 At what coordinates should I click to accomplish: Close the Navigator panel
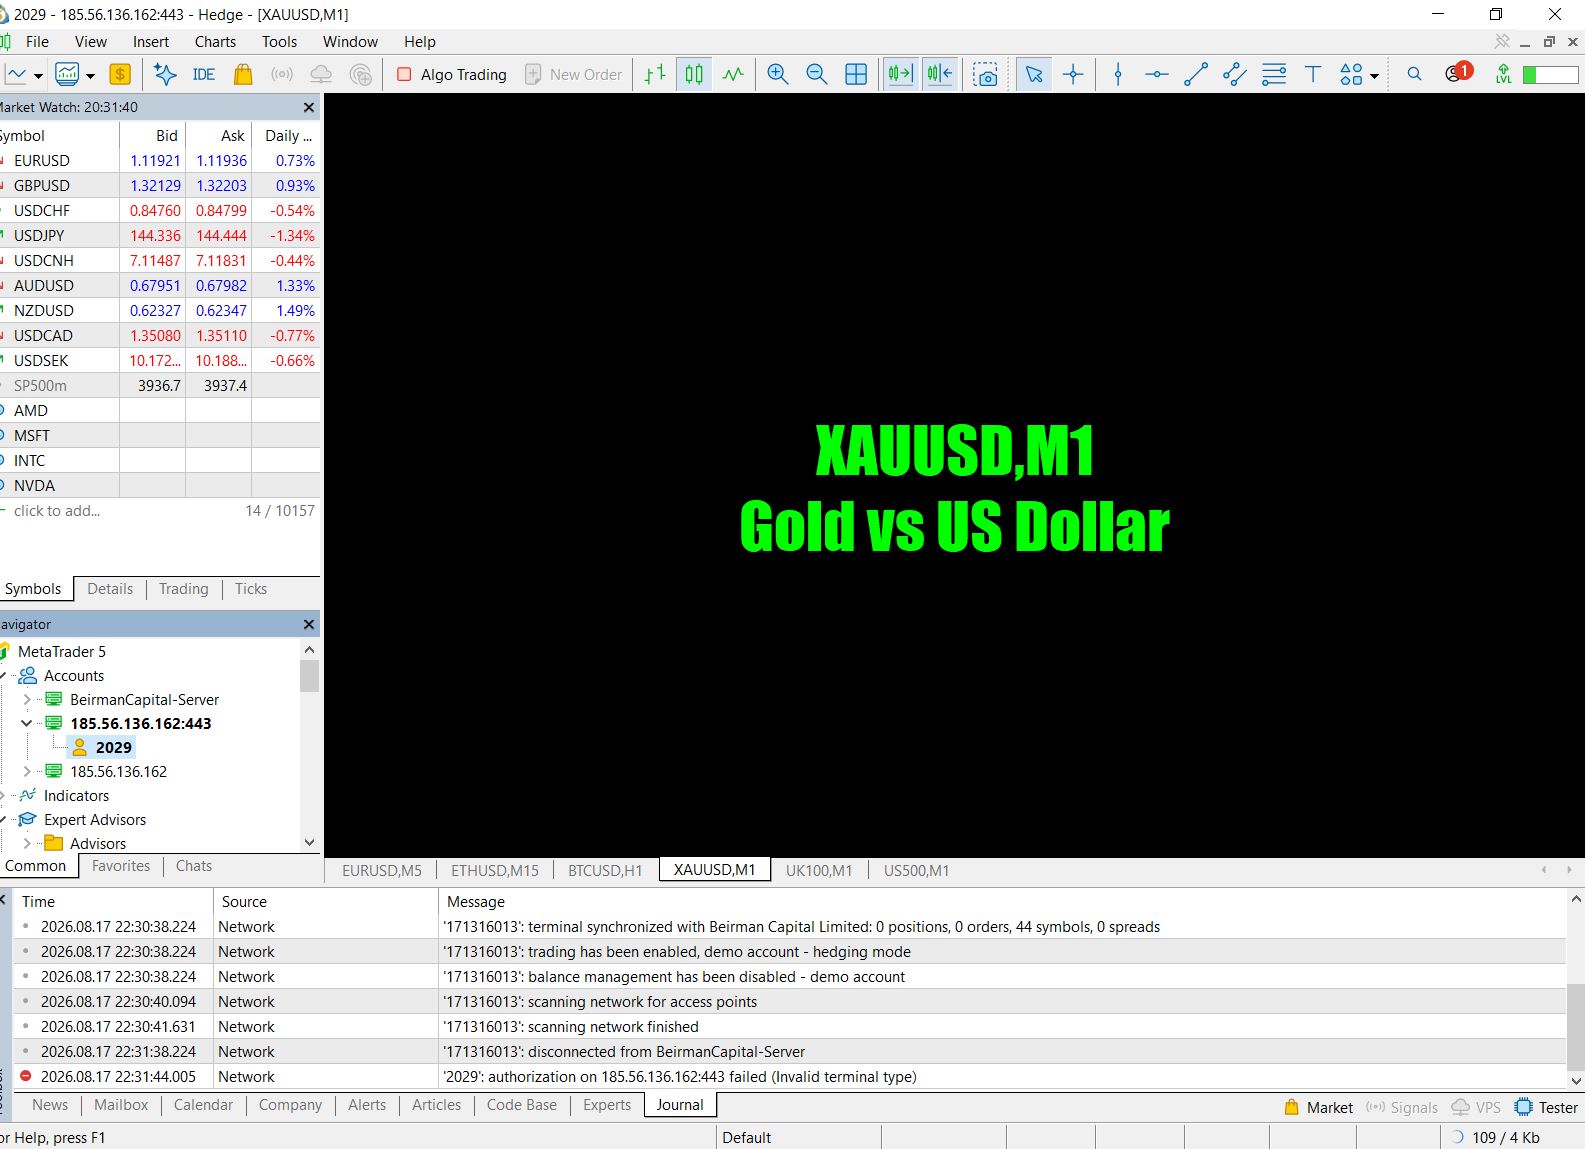tap(308, 624)
